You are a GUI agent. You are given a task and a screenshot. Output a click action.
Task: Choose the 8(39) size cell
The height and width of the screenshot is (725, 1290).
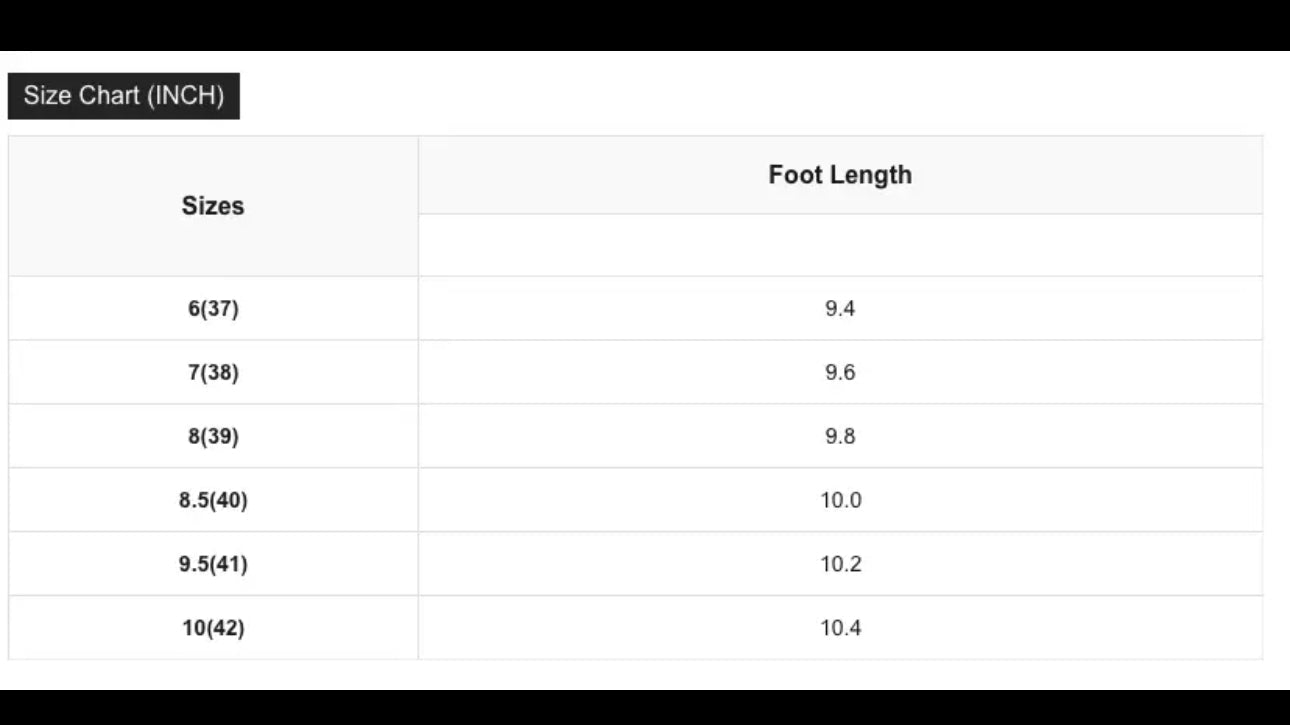tap(213, 436)
